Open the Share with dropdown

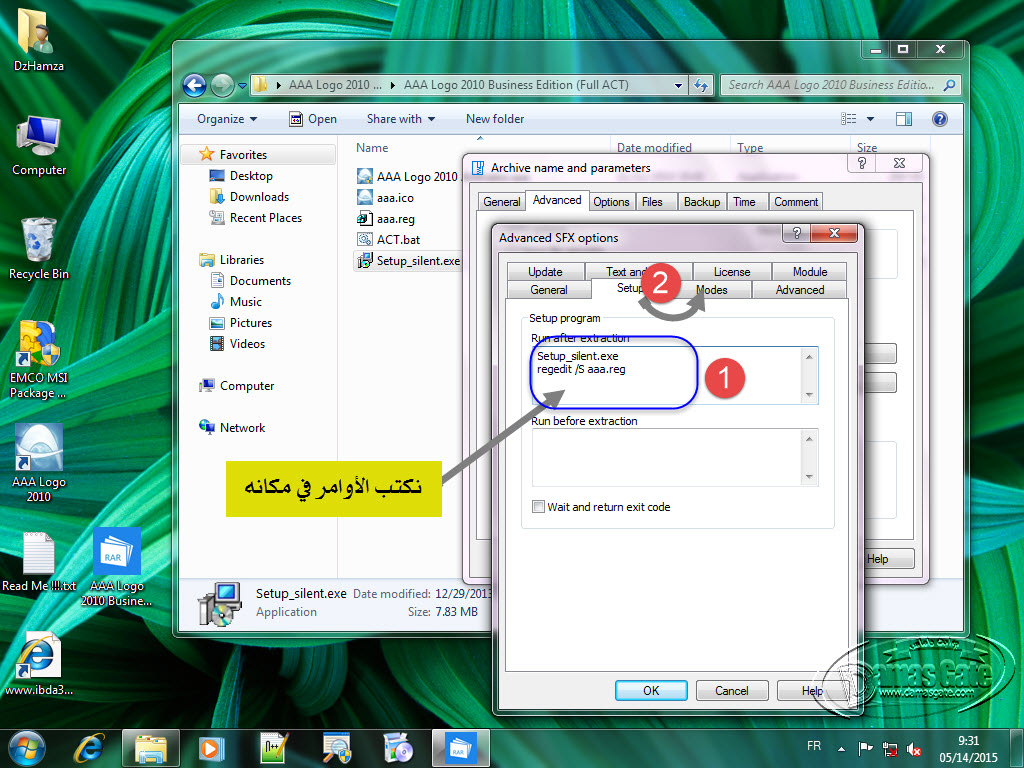point(400,119)
